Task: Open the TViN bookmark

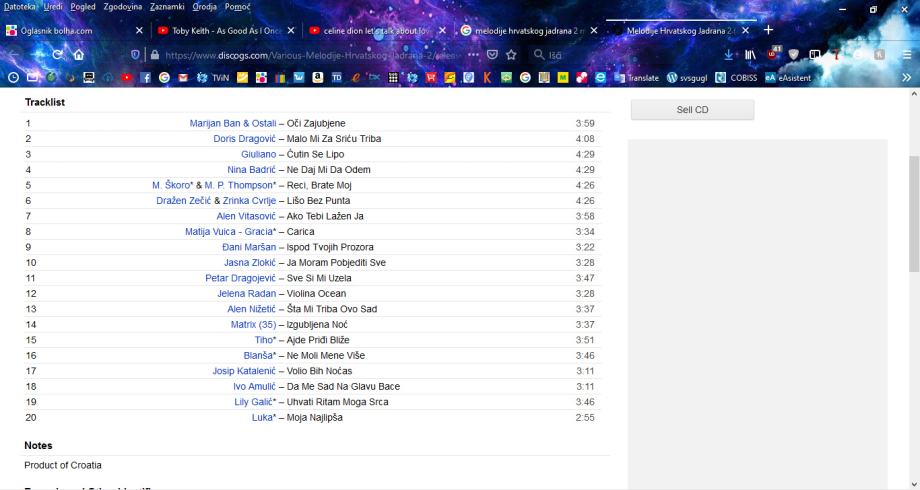Action: pos(214,77)
